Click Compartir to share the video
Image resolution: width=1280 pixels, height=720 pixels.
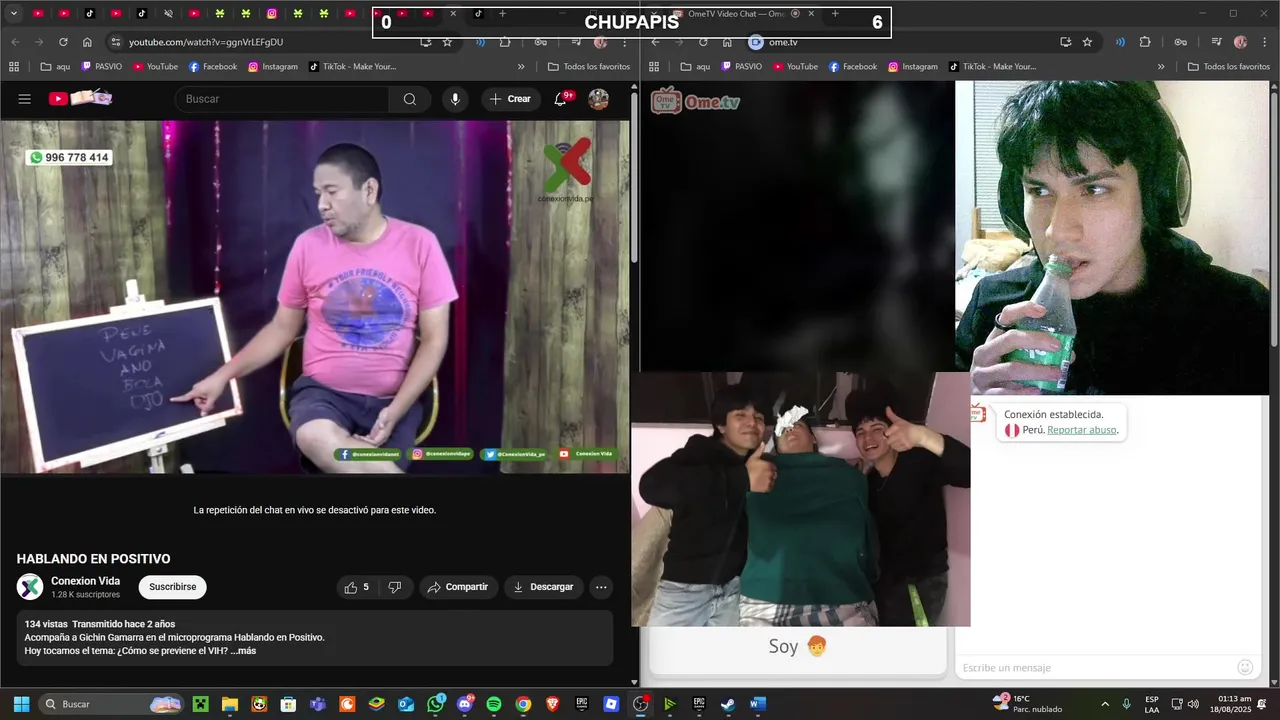pos(458,587)
